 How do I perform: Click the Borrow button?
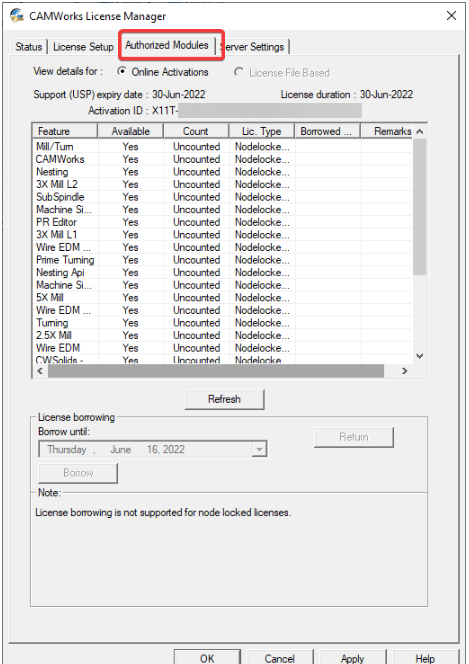(78, 473)
